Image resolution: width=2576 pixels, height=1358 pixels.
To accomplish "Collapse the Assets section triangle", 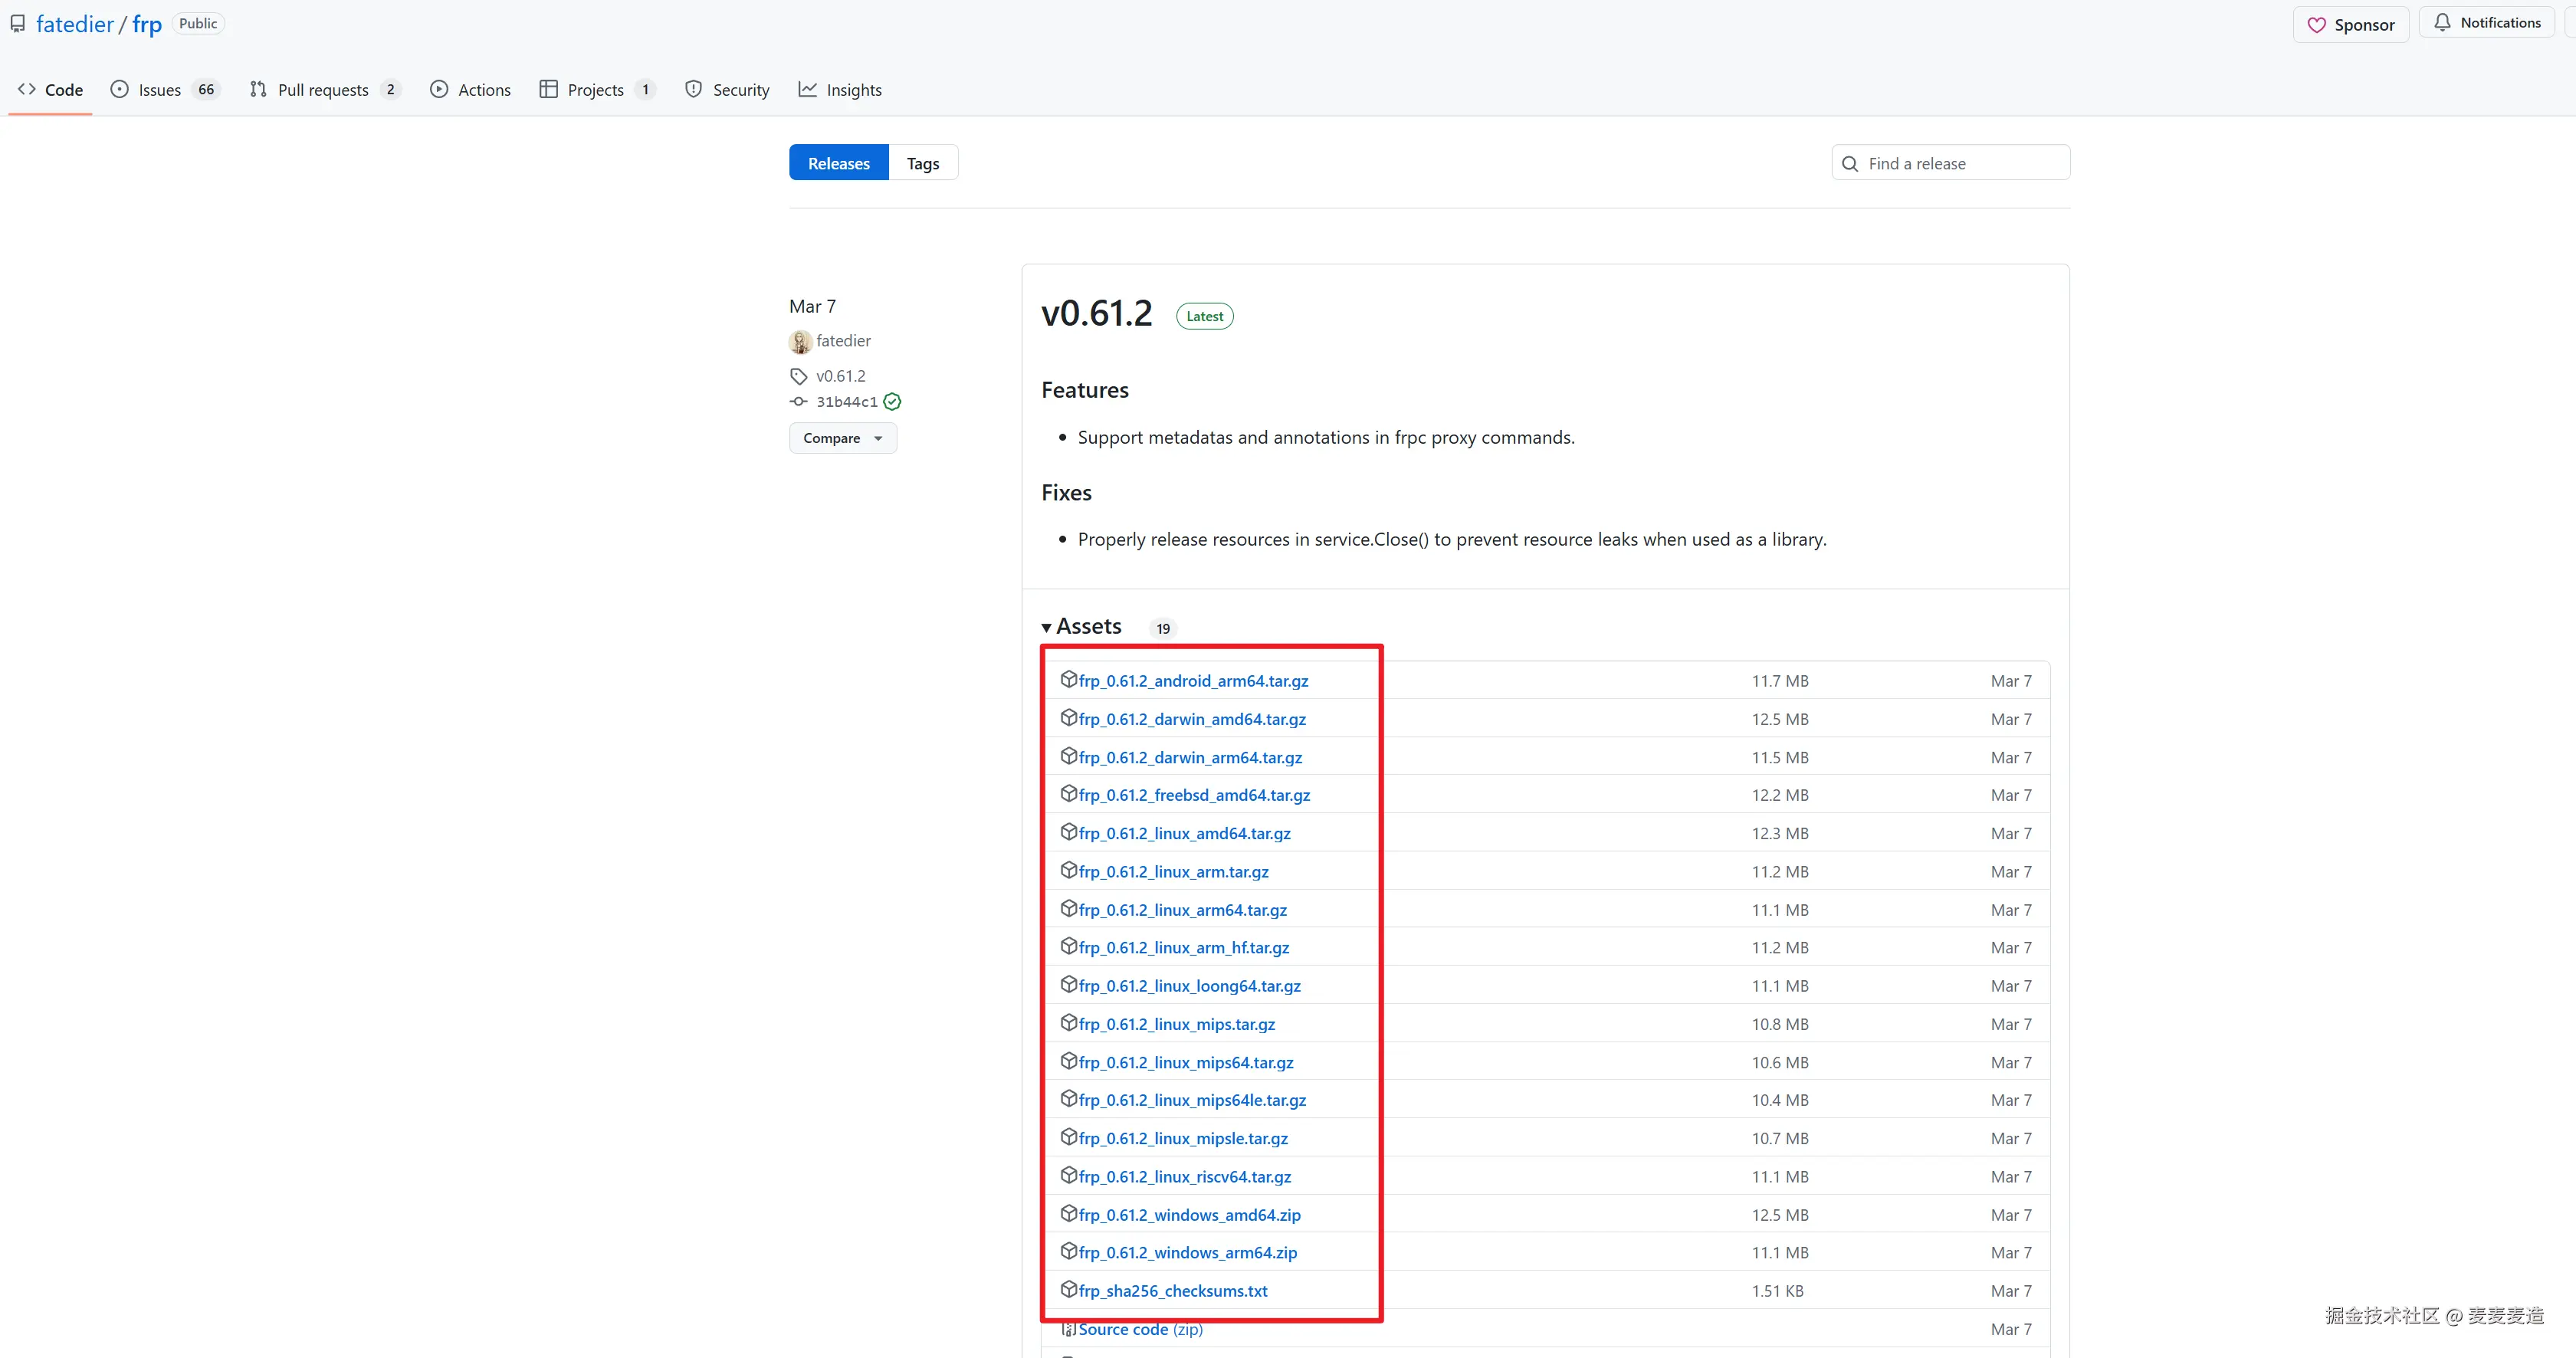I will point(1046,628).
